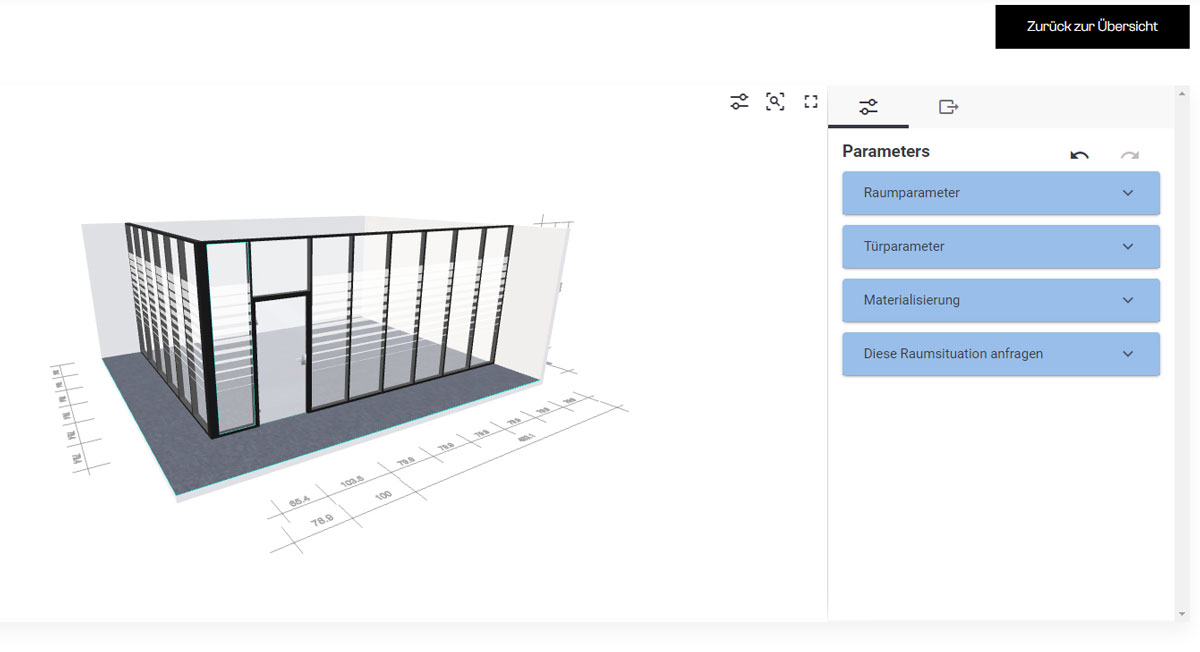The width and height of the screenshot is (1200, 652).
Task: Click the 100 dimension label
Action: point(382,496)
